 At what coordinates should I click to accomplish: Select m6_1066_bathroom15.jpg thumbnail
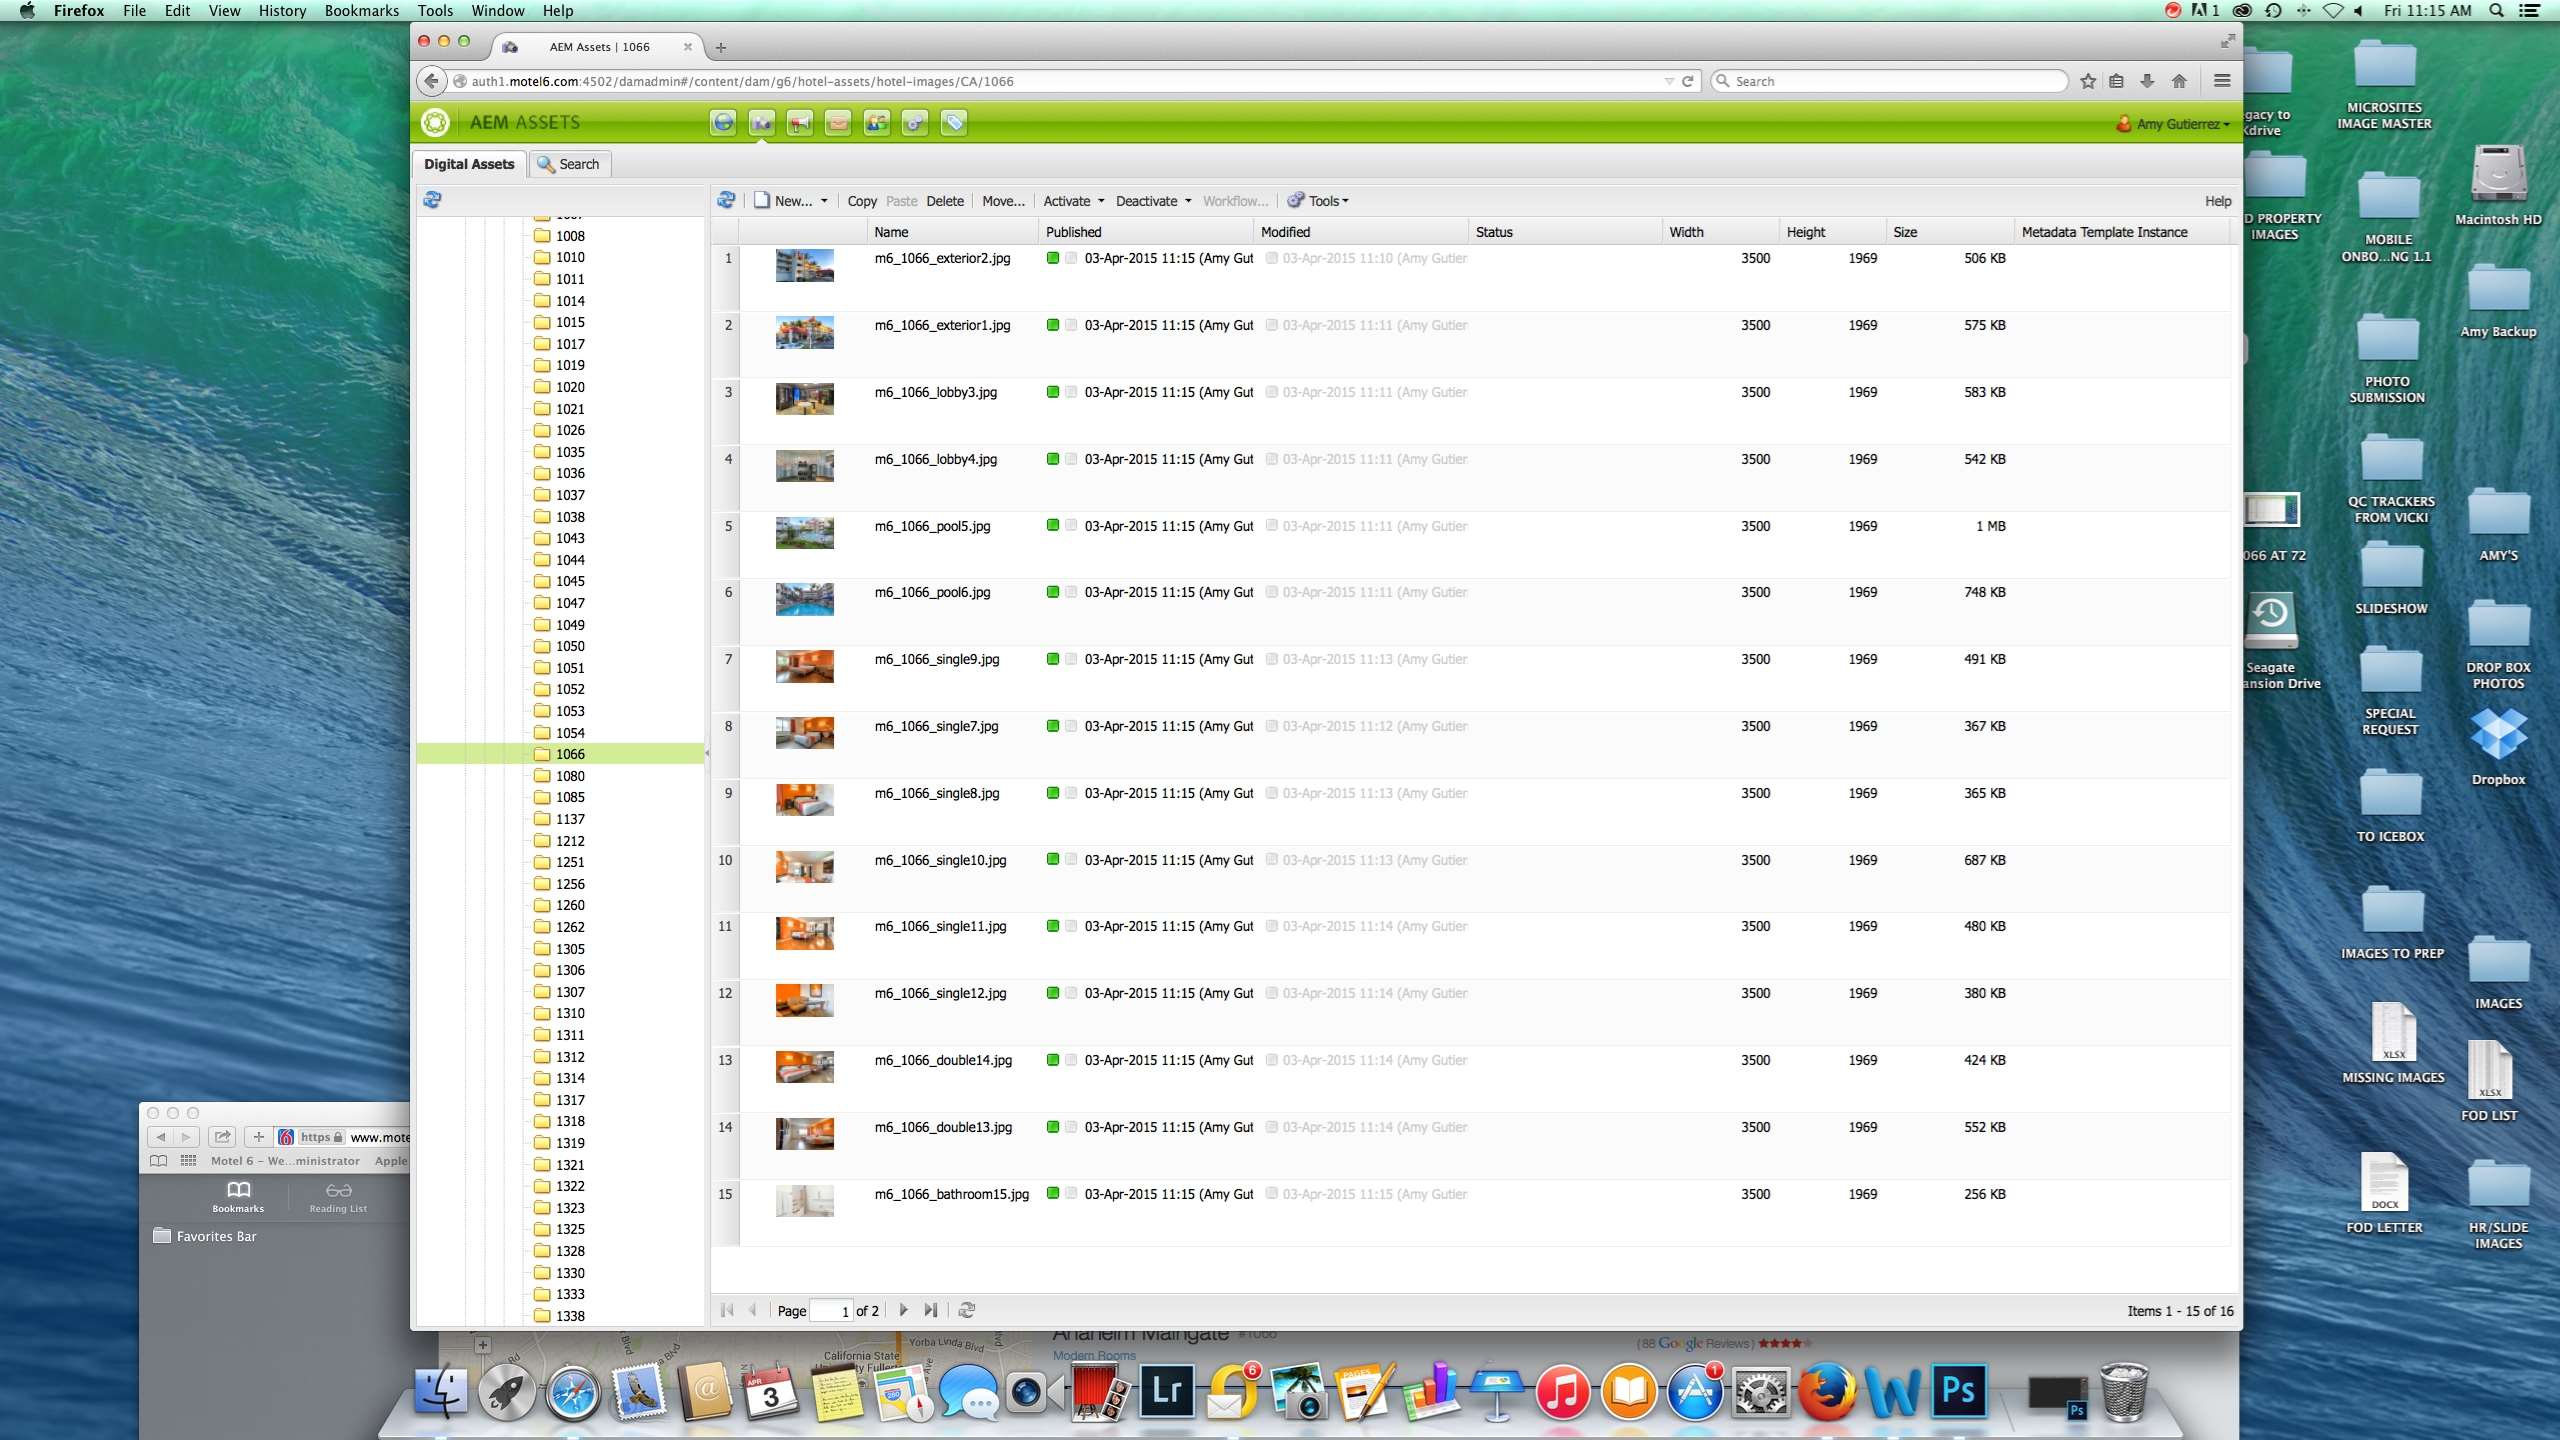[x=805, y=1201]
